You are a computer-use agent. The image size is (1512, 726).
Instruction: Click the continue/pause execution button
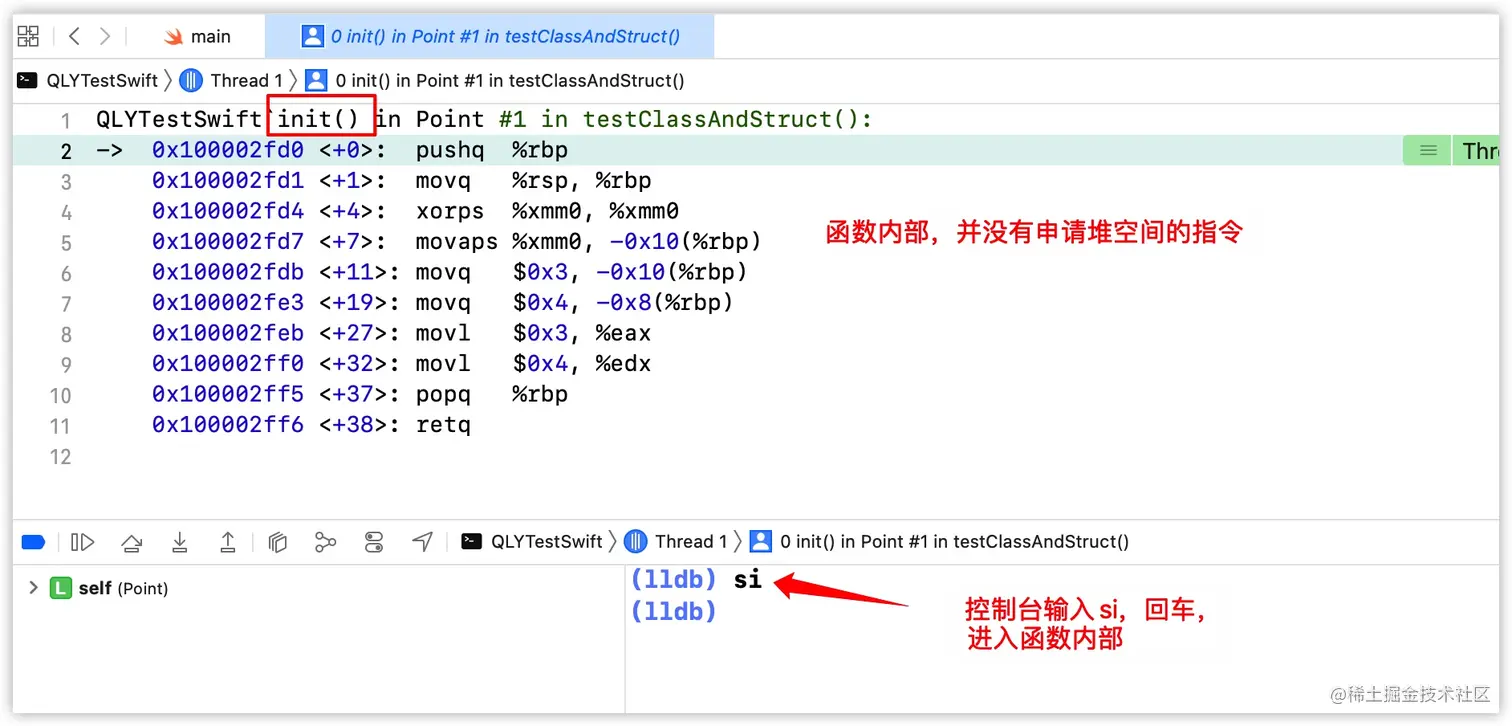(x=82, y=542)
